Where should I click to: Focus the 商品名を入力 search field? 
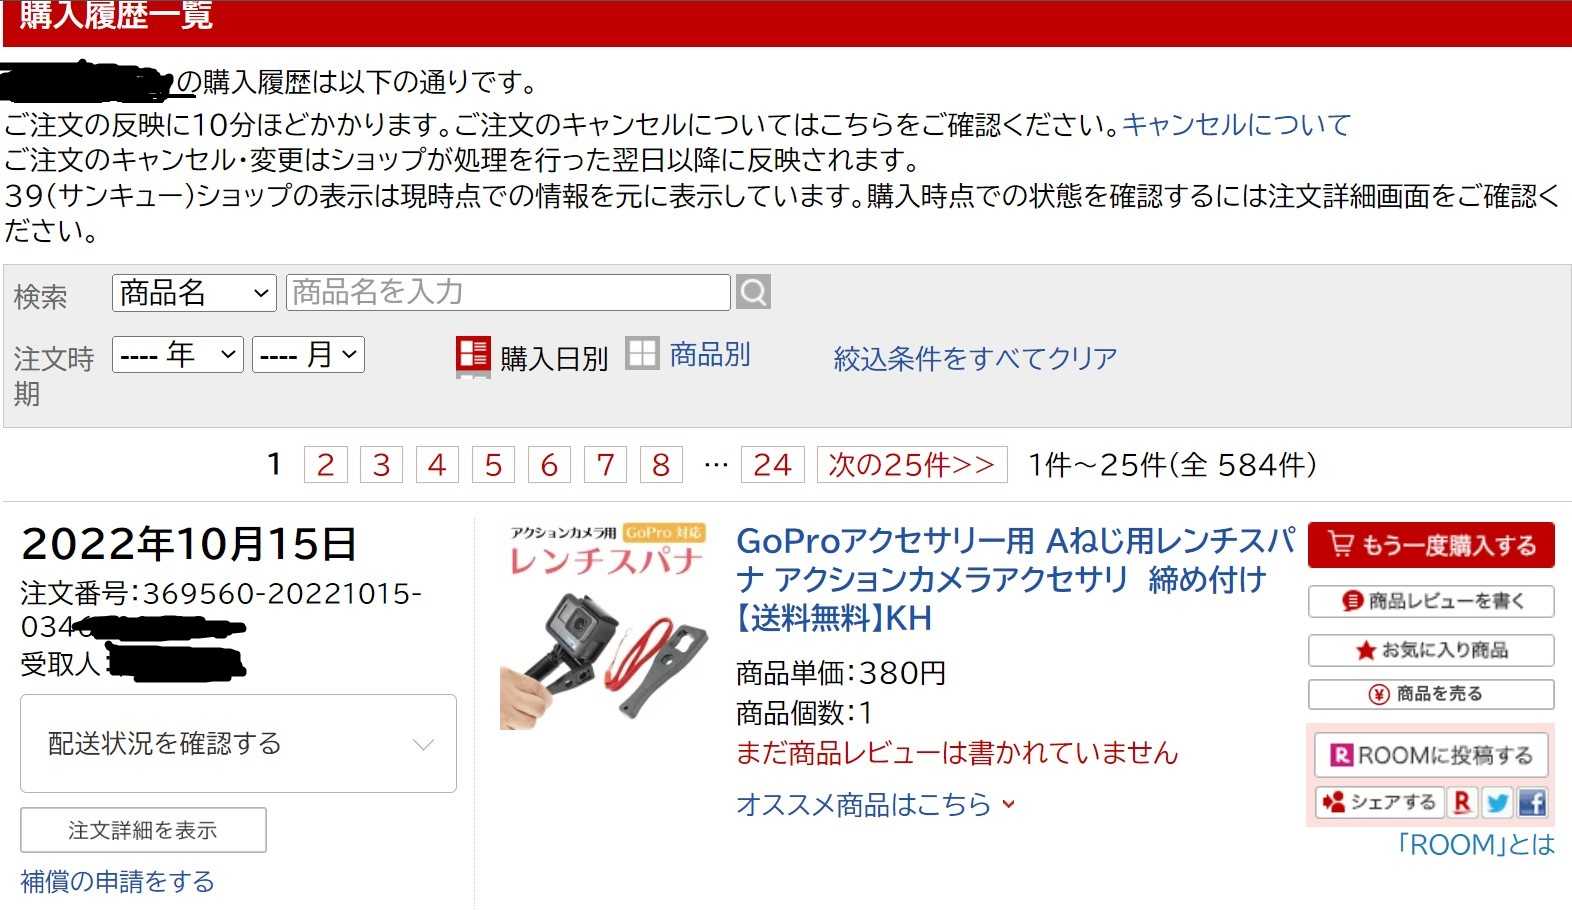[x=508, y=292]
